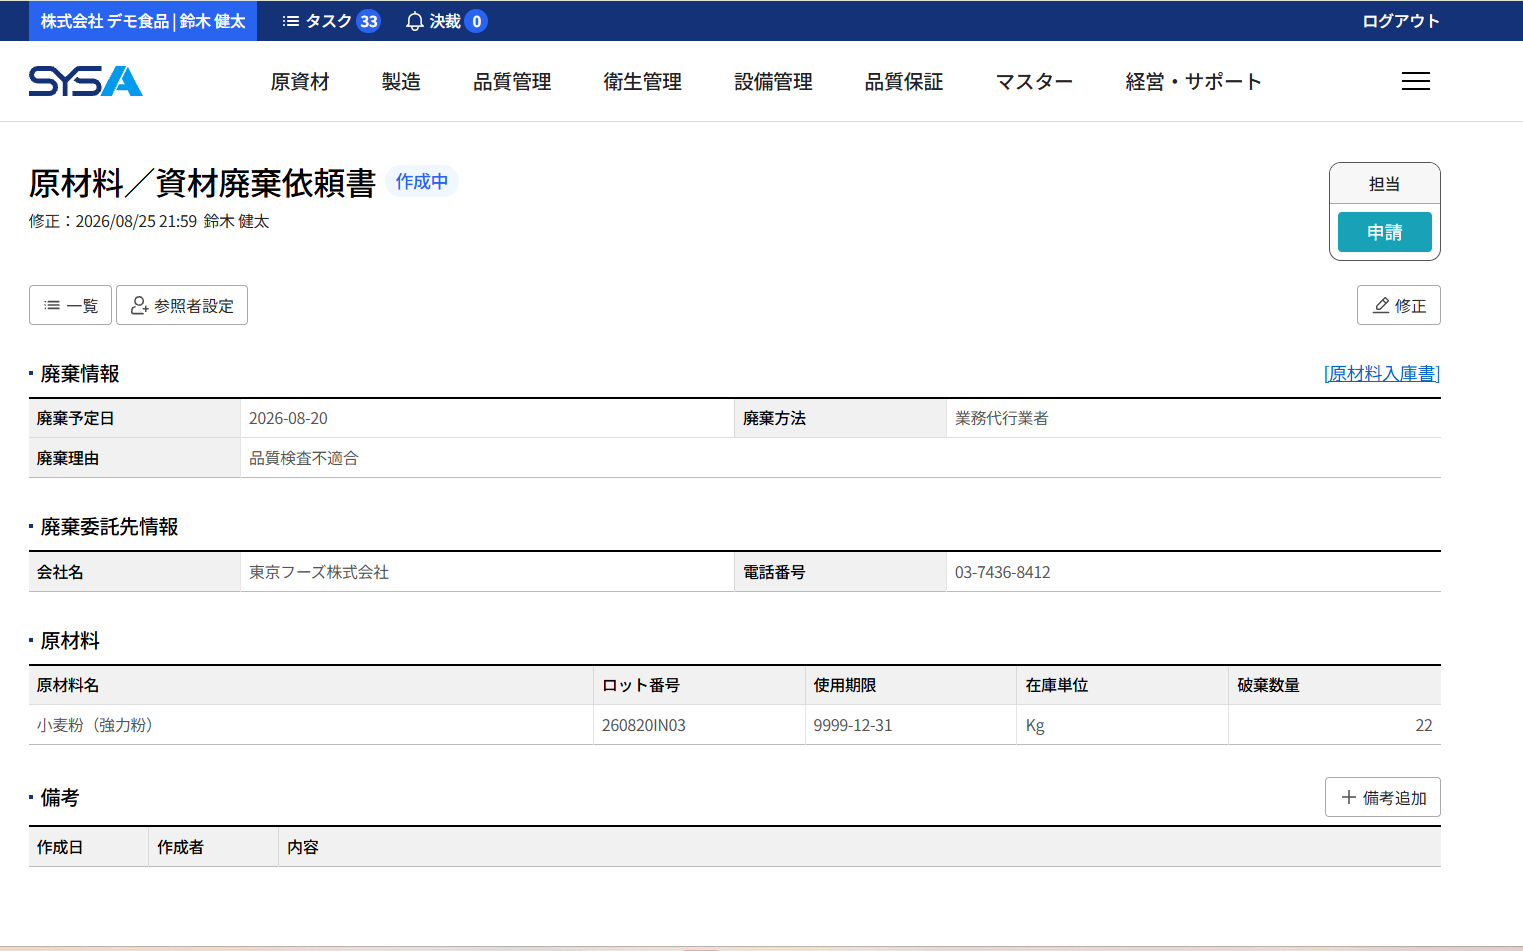Image resolution: width=1523 pixels, height=951 pixels.
Task: Click the phone number 03-7436-8412
Action: 1002,572
